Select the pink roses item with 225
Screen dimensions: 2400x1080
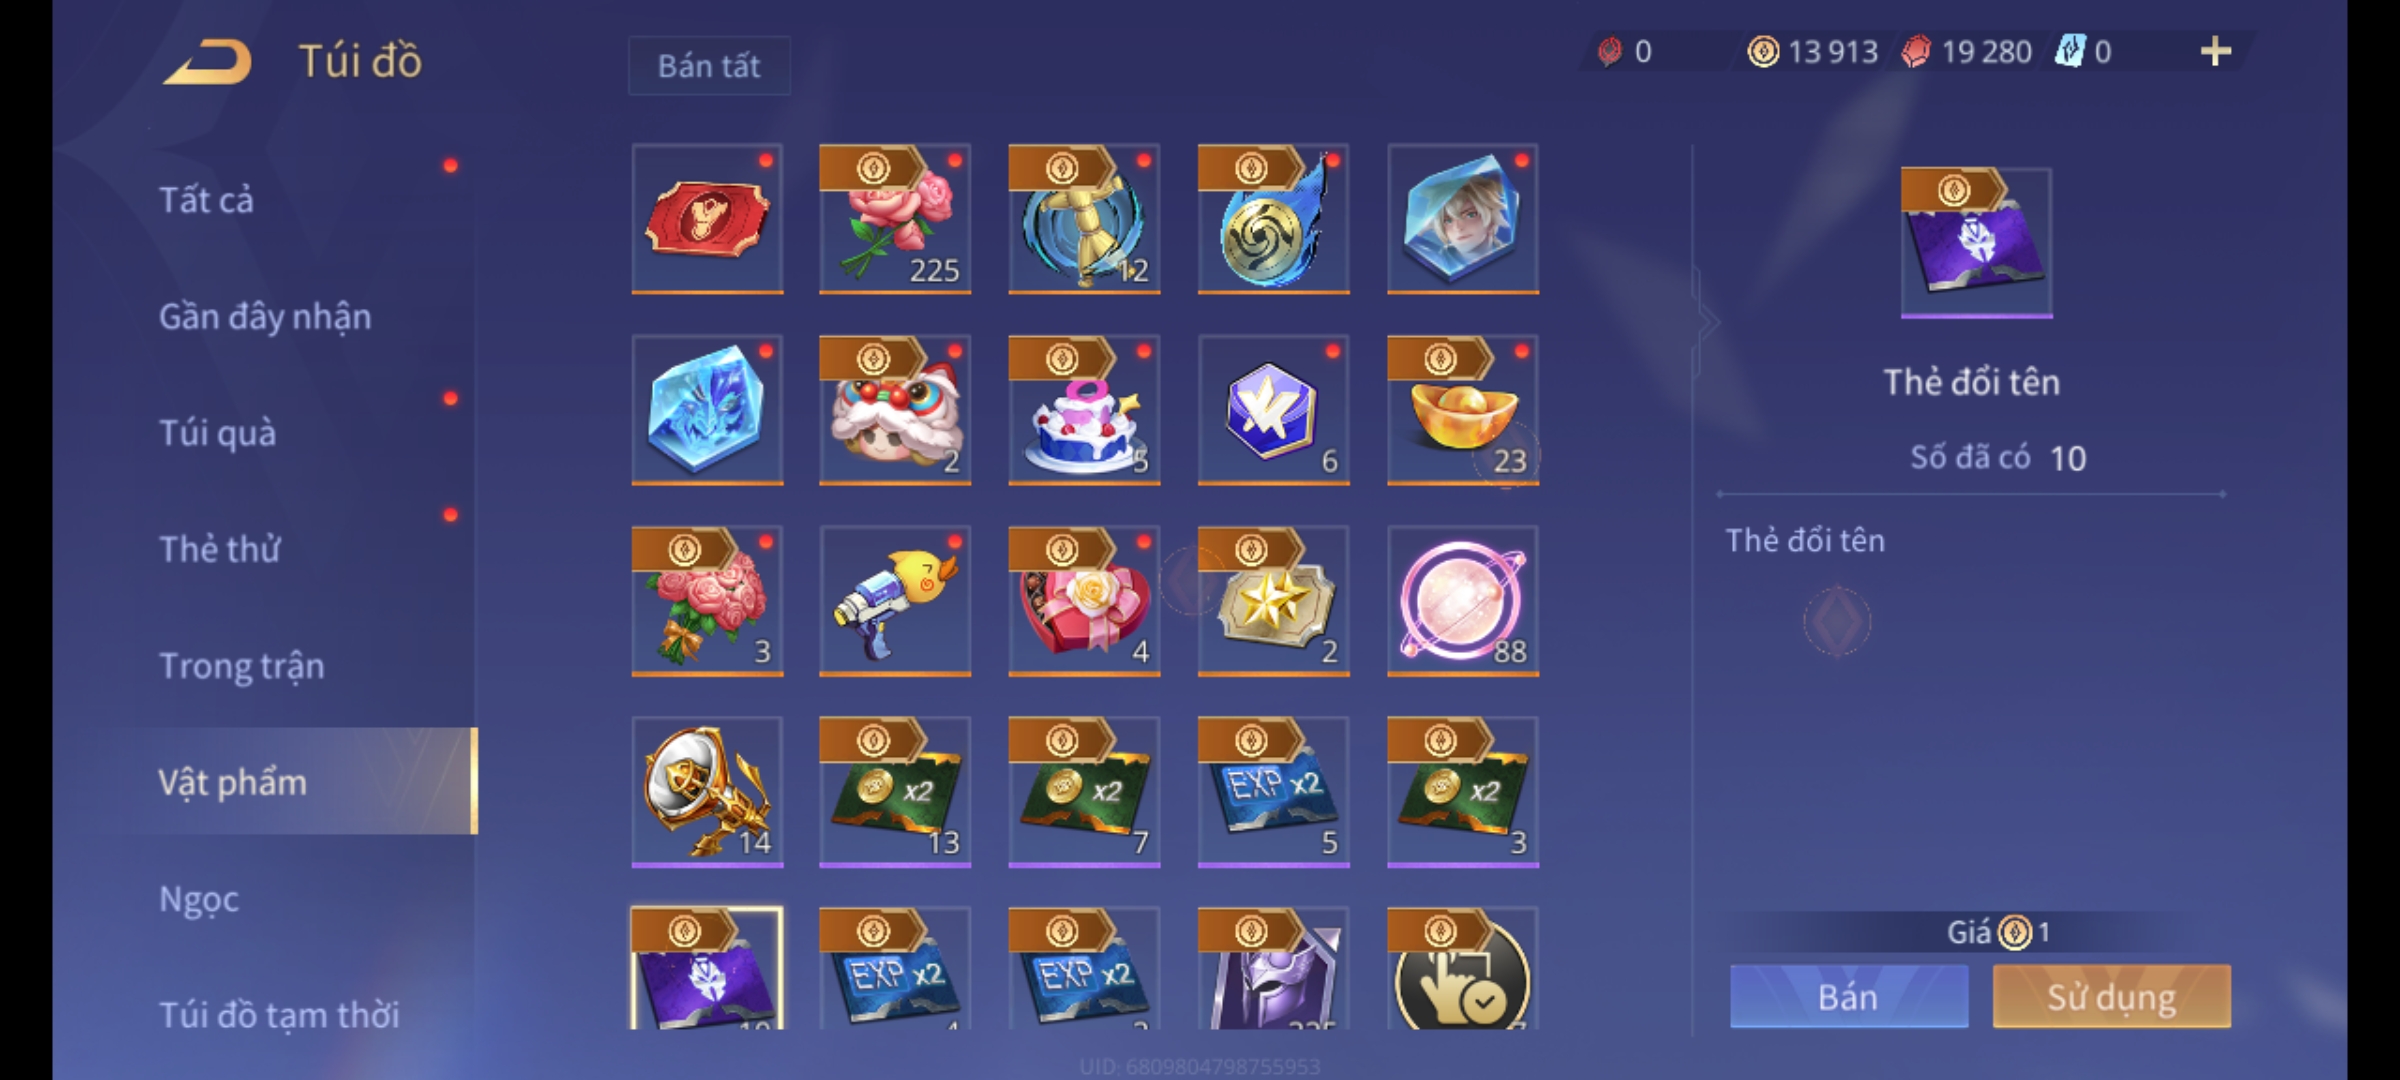click(x=895, y=219)
